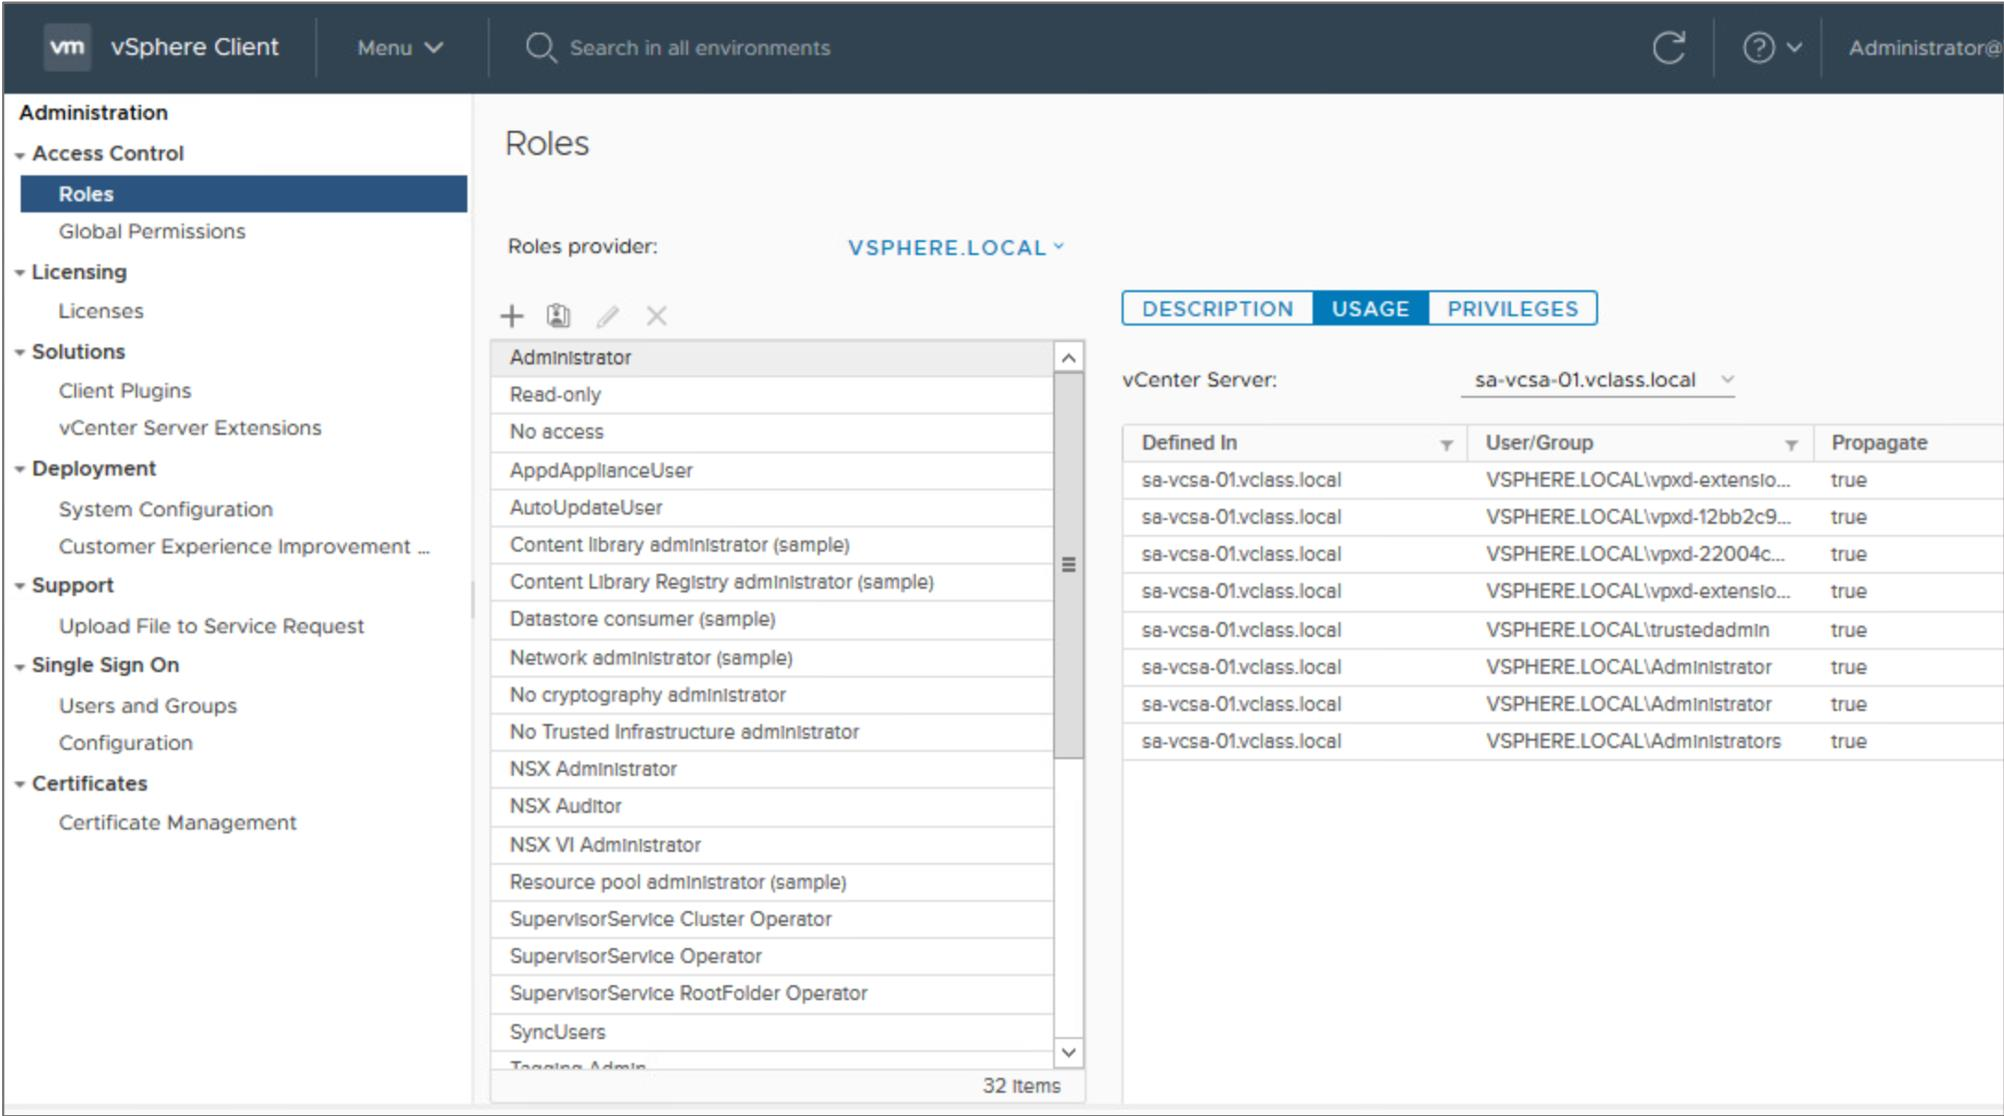Viewport: 2004px width, 1116px height.
Task: Select Resource pool administrator (sample) role
Action: (x=771, y=882)
